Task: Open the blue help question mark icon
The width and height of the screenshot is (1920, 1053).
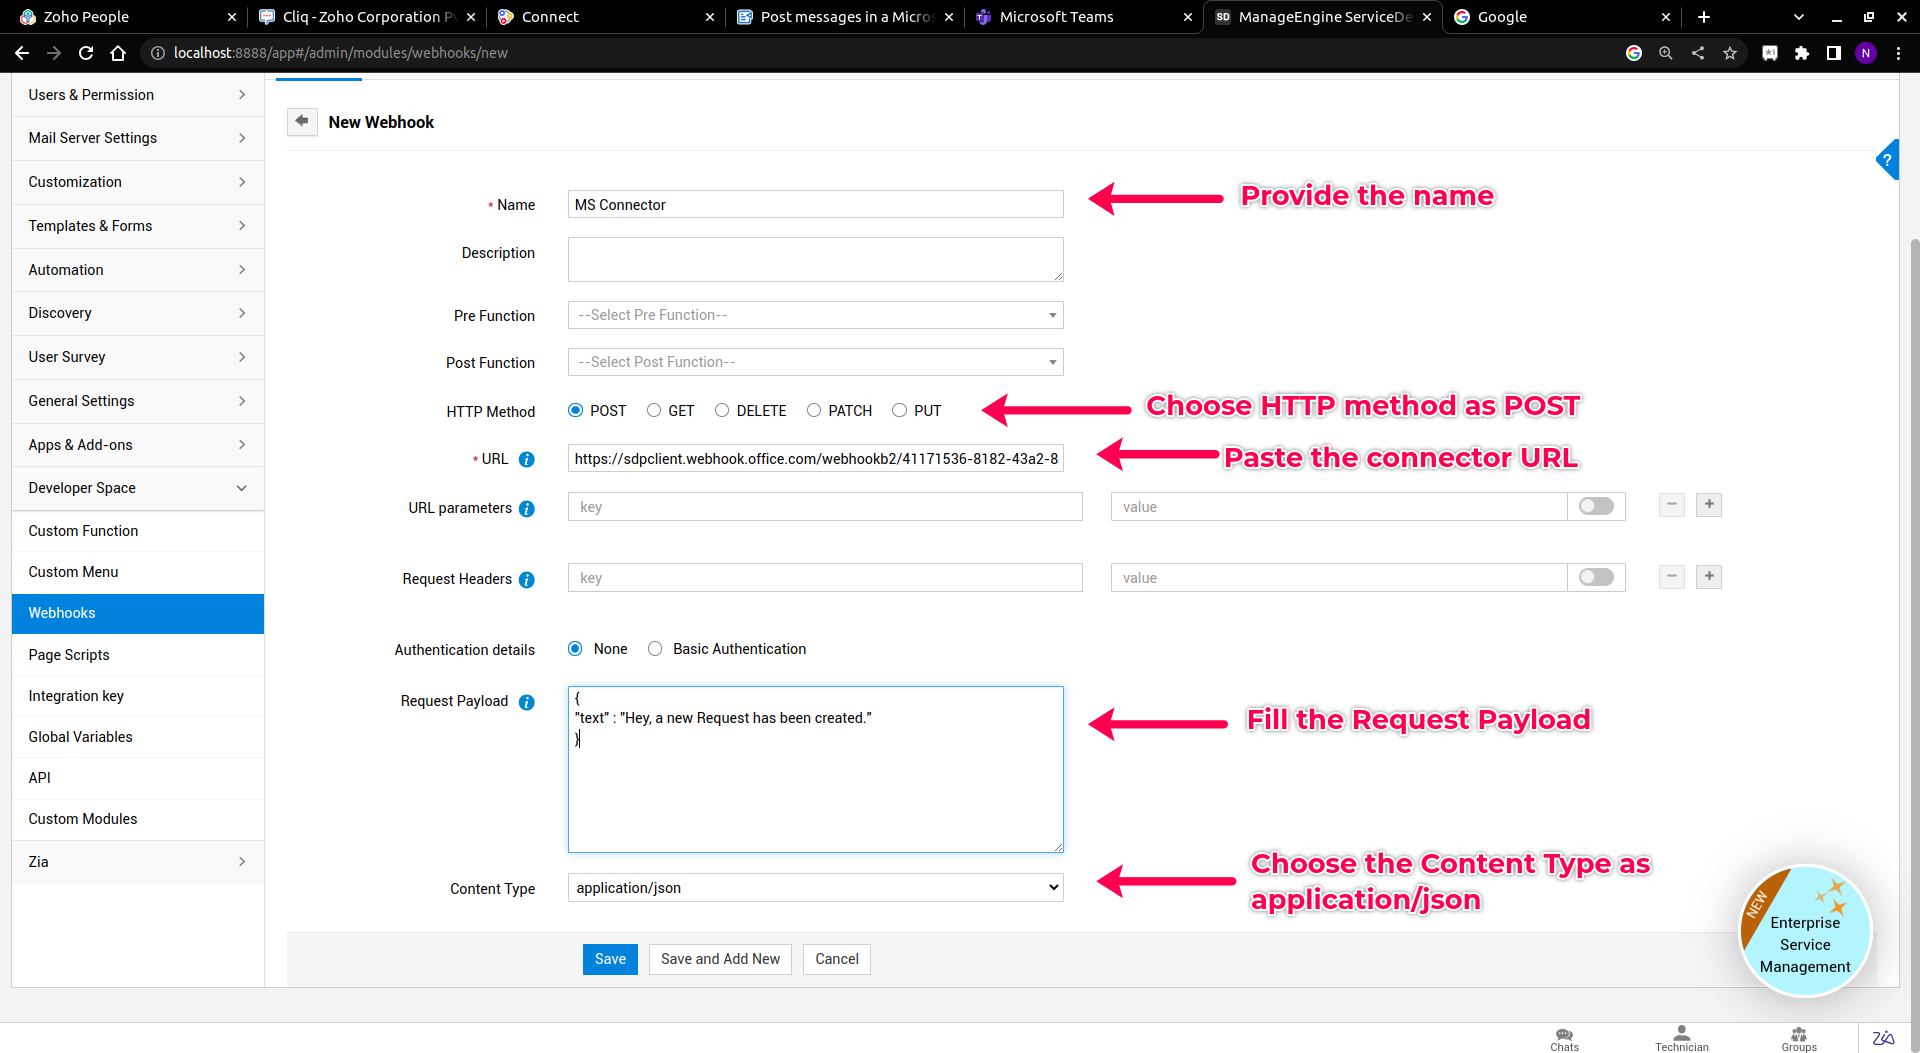Action: [1887, 160]
